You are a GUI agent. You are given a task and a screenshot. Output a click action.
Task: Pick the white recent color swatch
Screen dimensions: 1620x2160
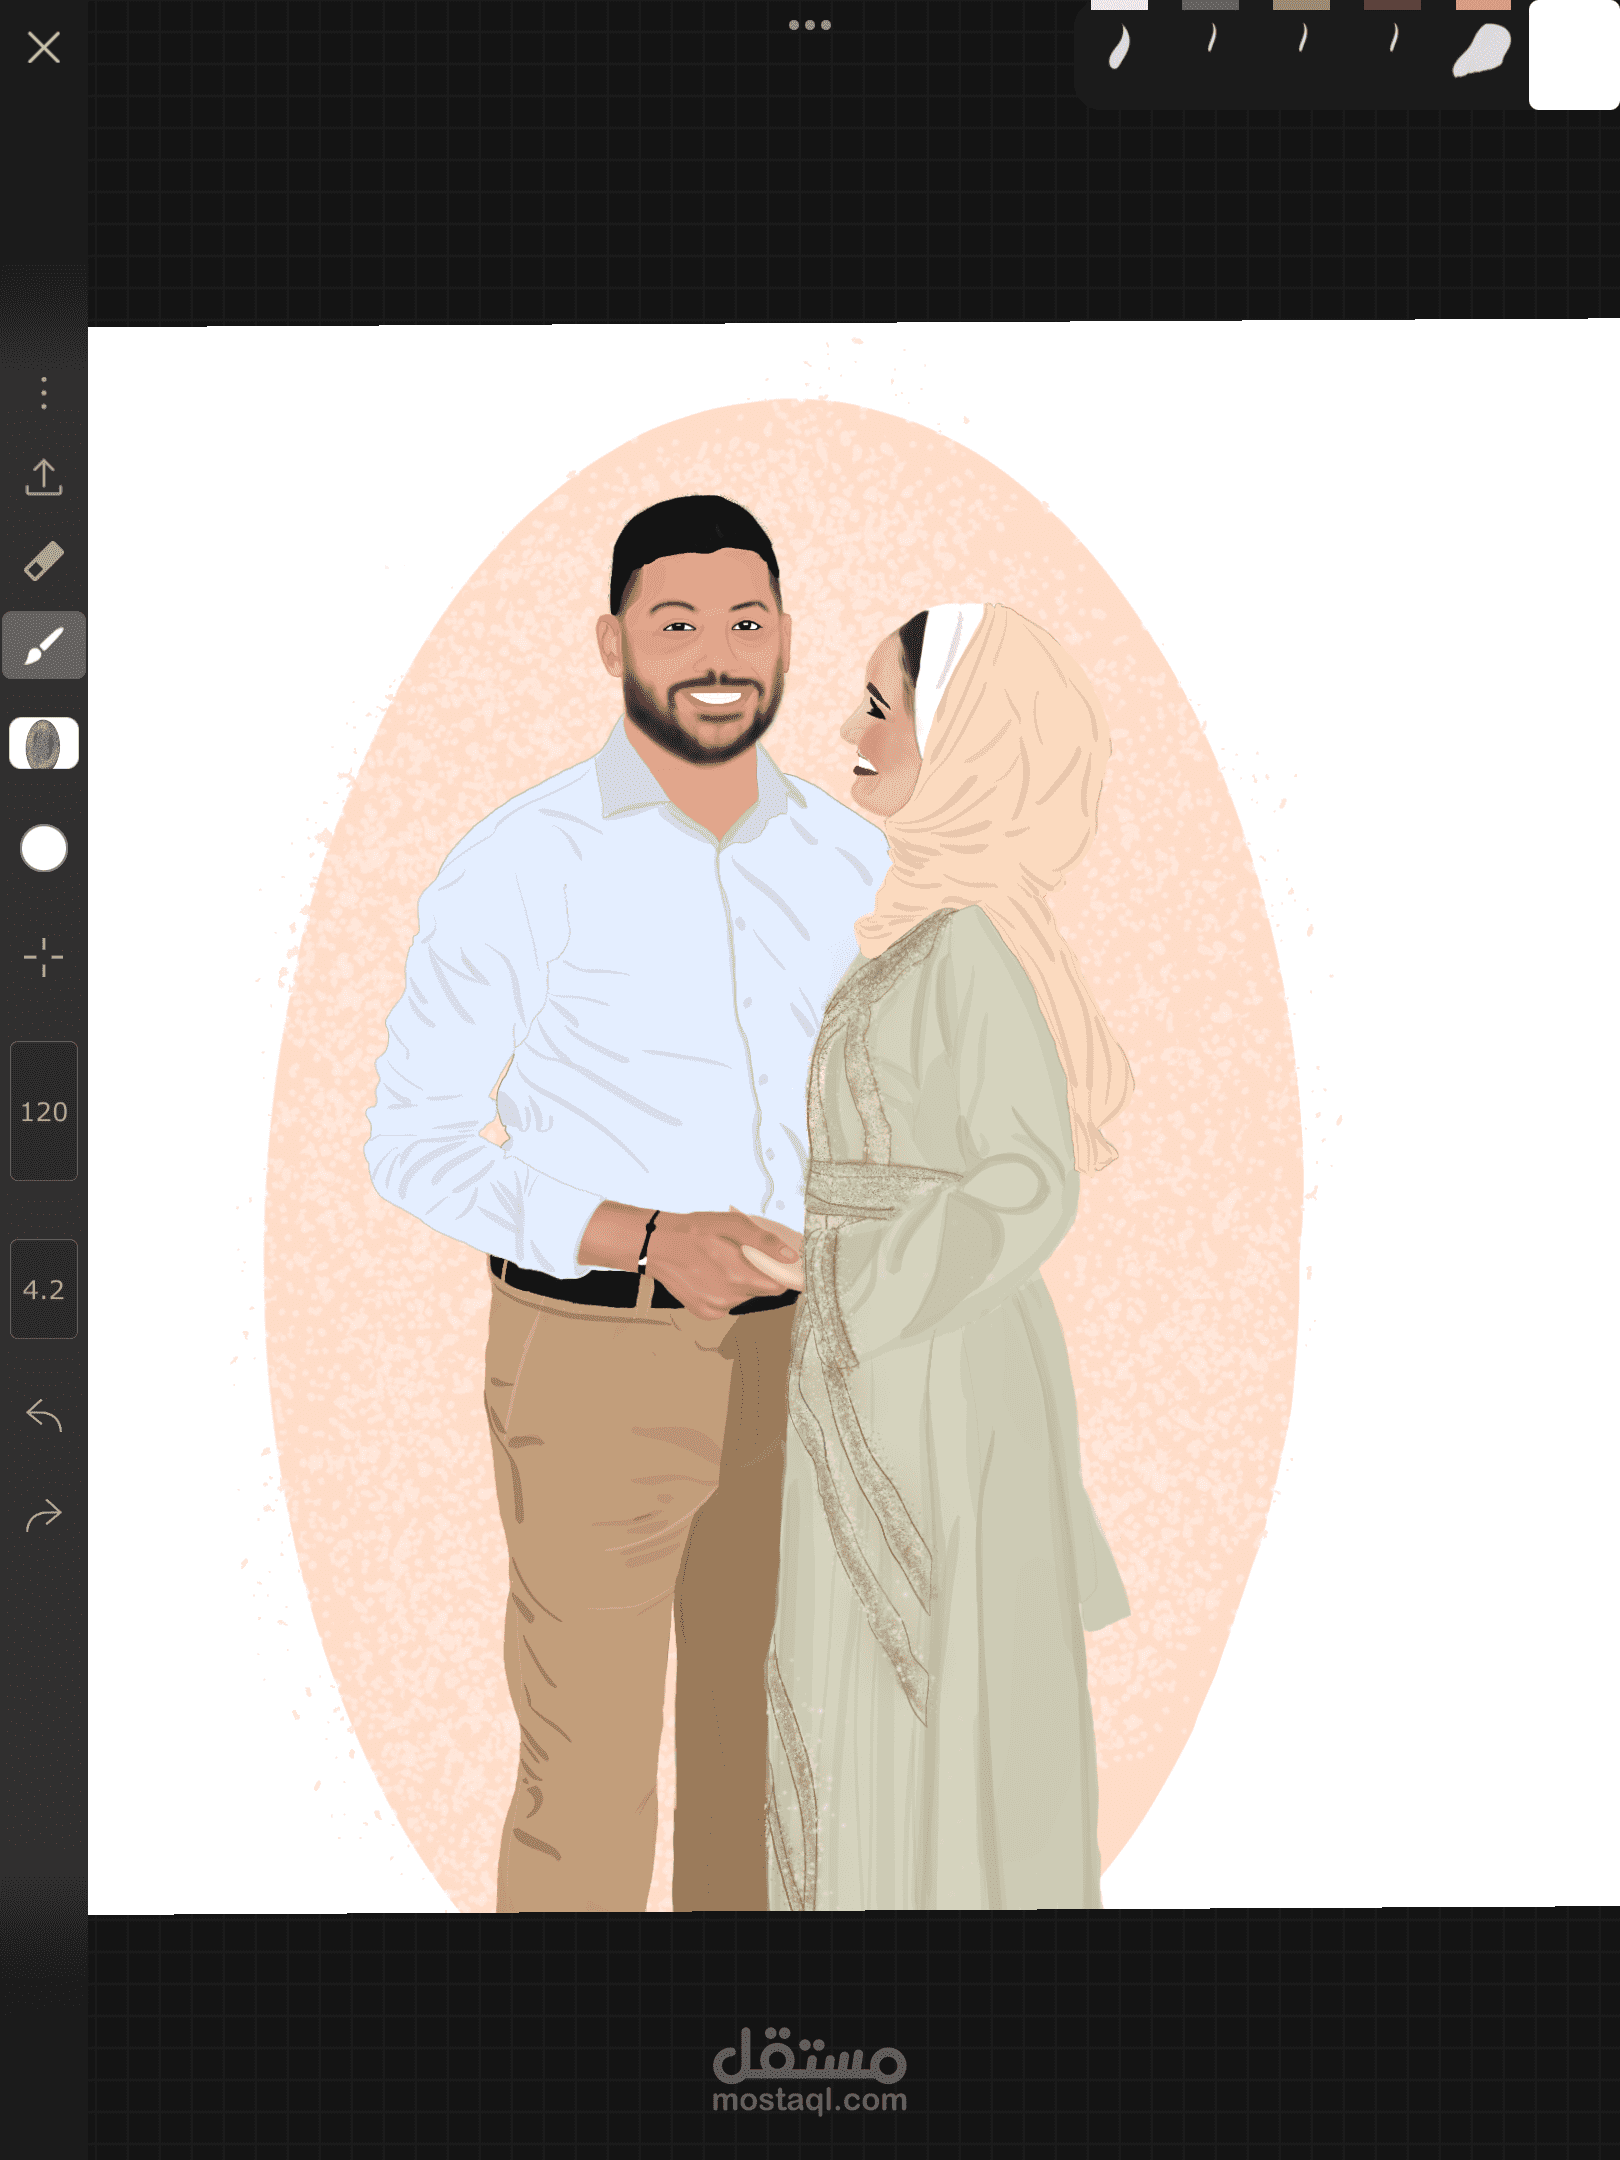pos(1119,5)
